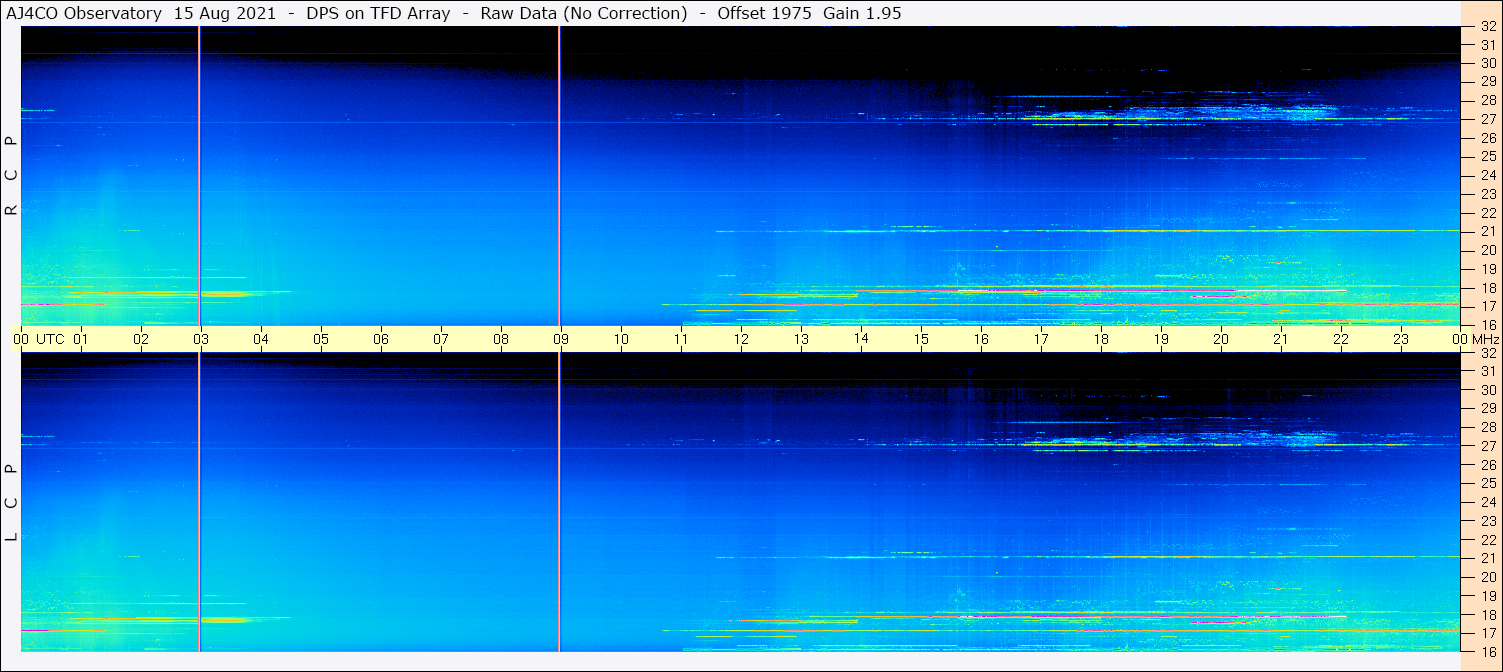Click the DPS on TFD Array label

click(378, 13)
